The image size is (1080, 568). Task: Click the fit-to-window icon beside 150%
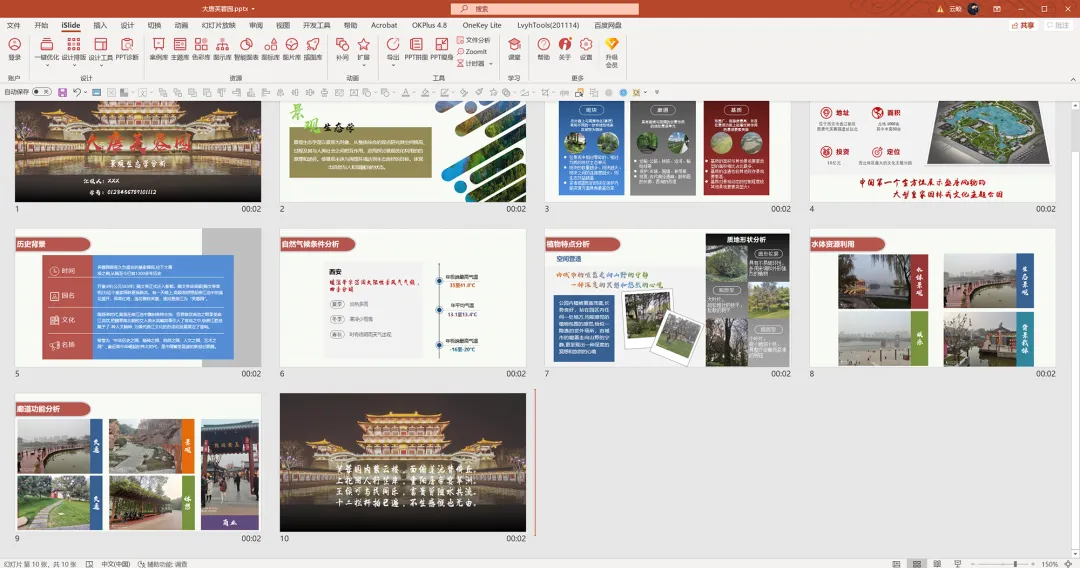tap(1068, 563)
